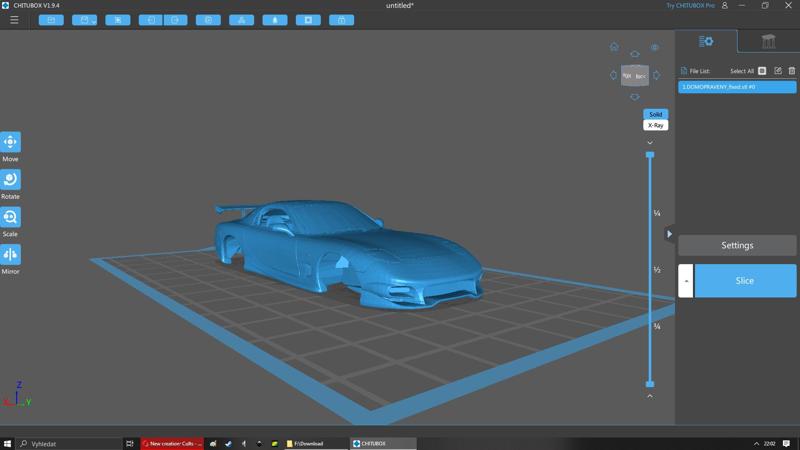Click the Open file toolbar button
The image size is (800, 450).
pyautogui.click(x=51, y=20)
